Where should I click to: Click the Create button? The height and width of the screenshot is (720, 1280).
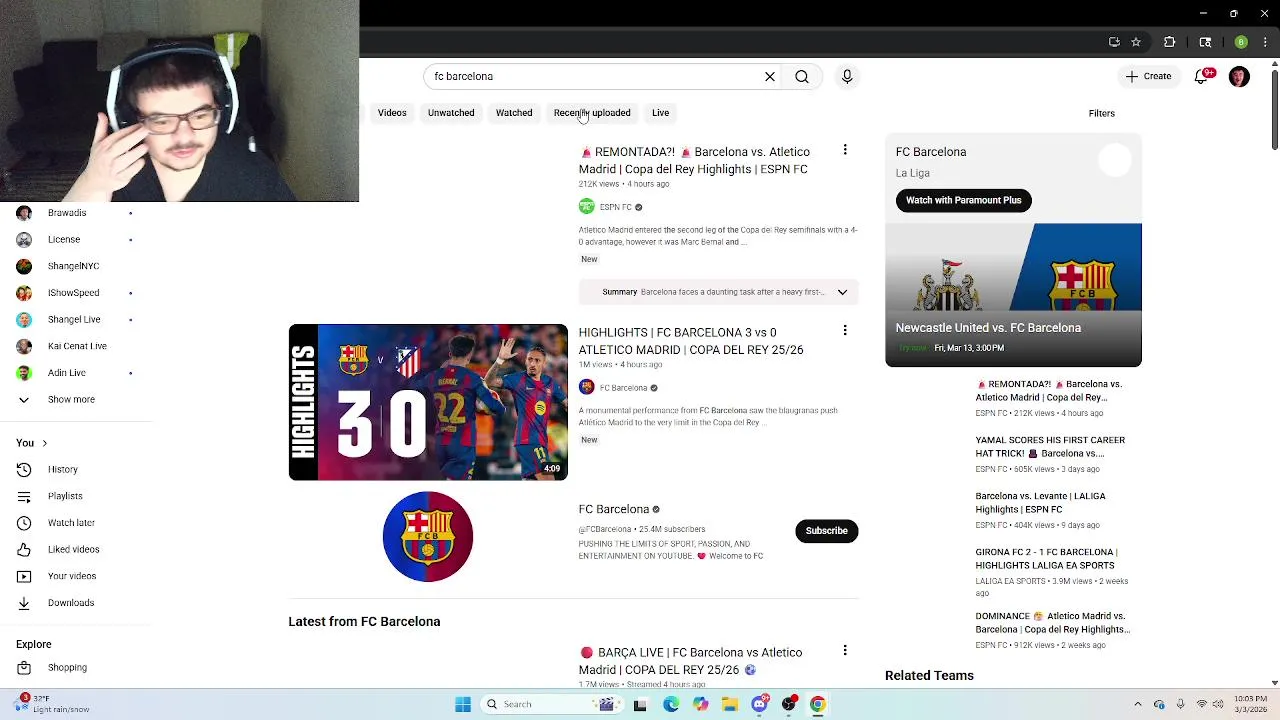pyautogui.click(x=1148, y=76)
